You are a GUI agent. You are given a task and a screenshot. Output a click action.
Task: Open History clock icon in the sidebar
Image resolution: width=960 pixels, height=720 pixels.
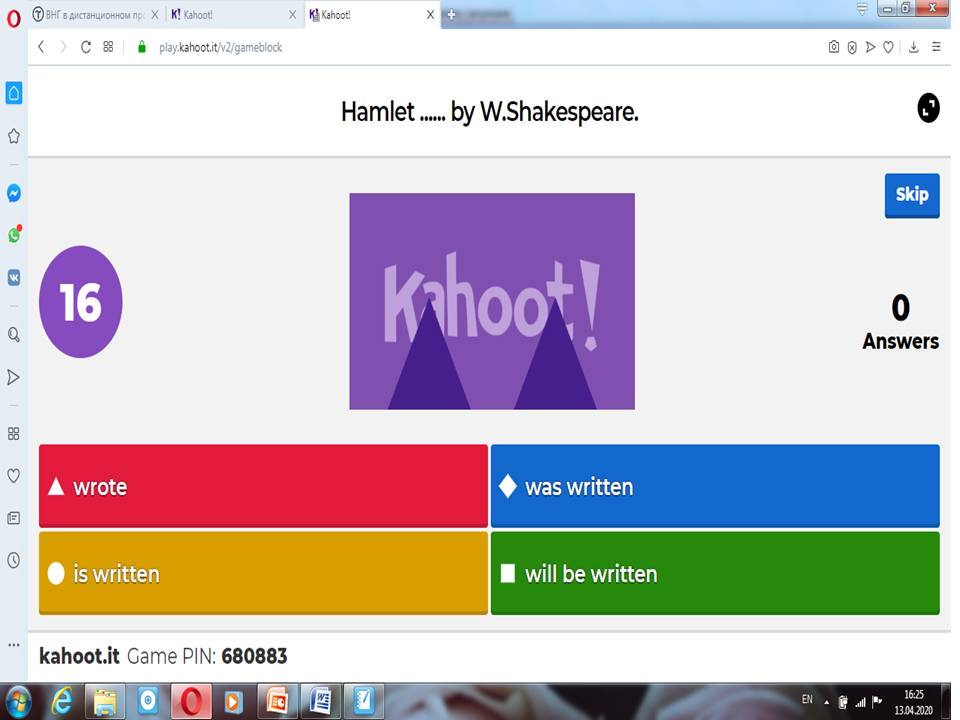14,561
